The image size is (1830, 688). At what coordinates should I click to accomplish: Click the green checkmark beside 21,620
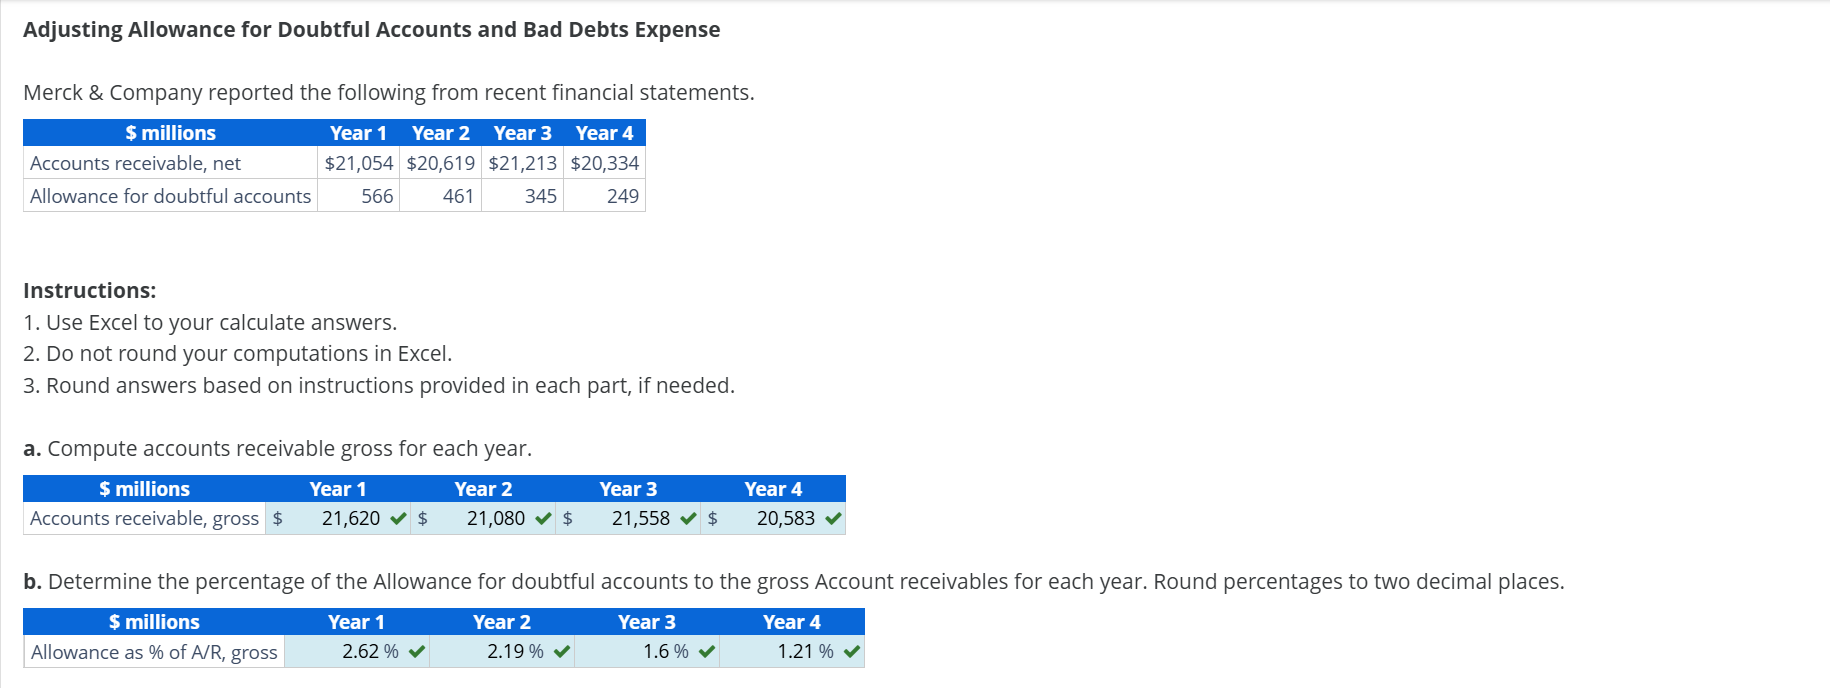pyautogui.click(x=398, y=518)
